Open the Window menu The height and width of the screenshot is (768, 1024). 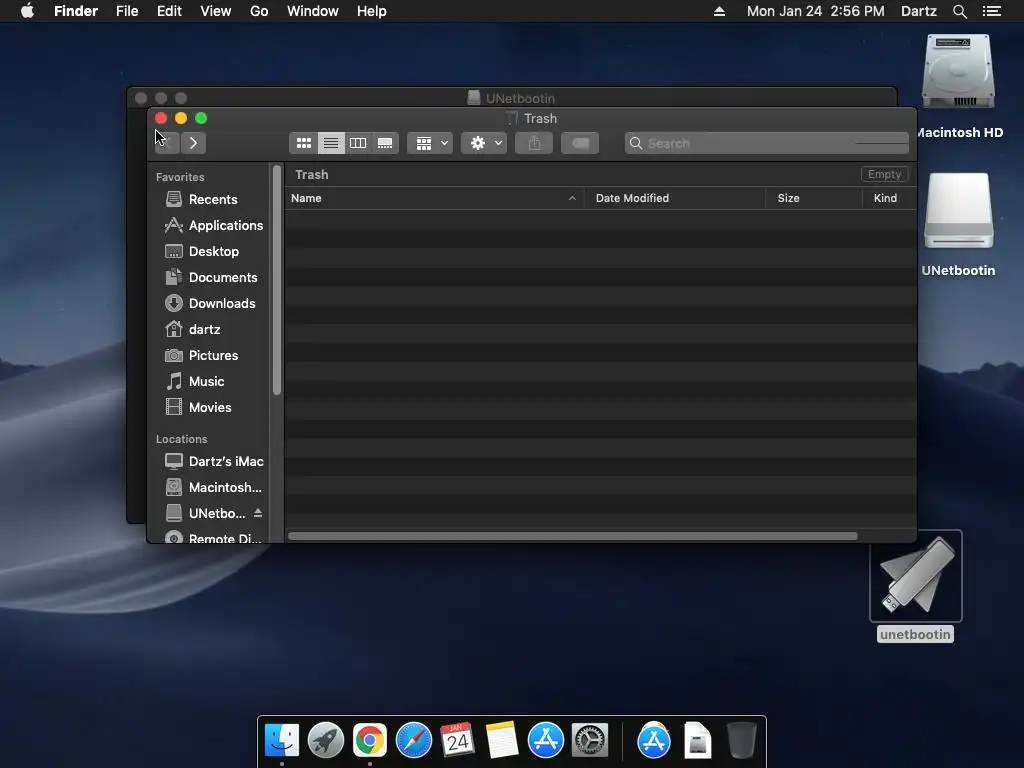(x=313, y=11)
